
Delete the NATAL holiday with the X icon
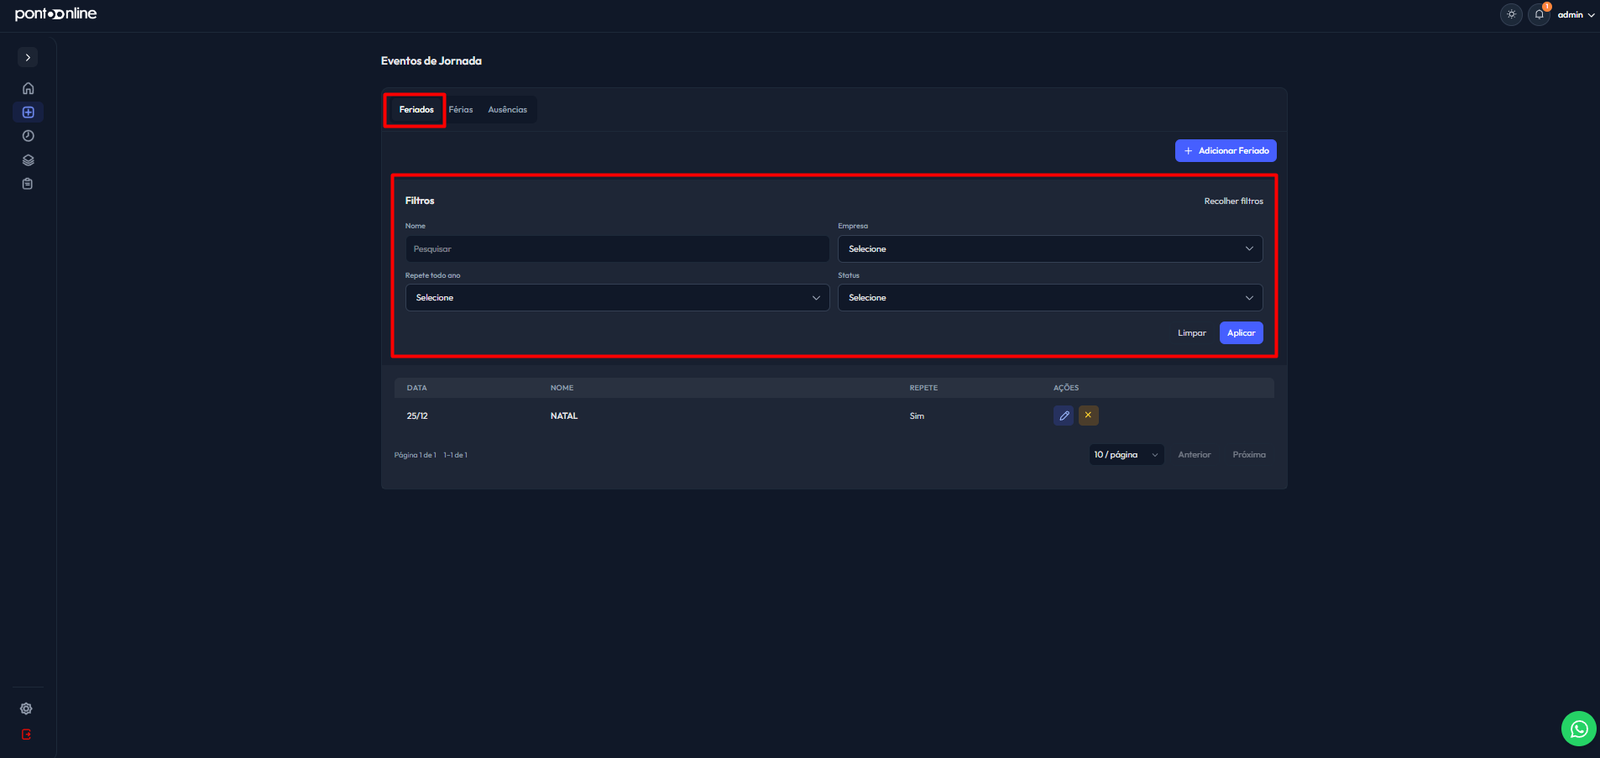(1088, 415)
